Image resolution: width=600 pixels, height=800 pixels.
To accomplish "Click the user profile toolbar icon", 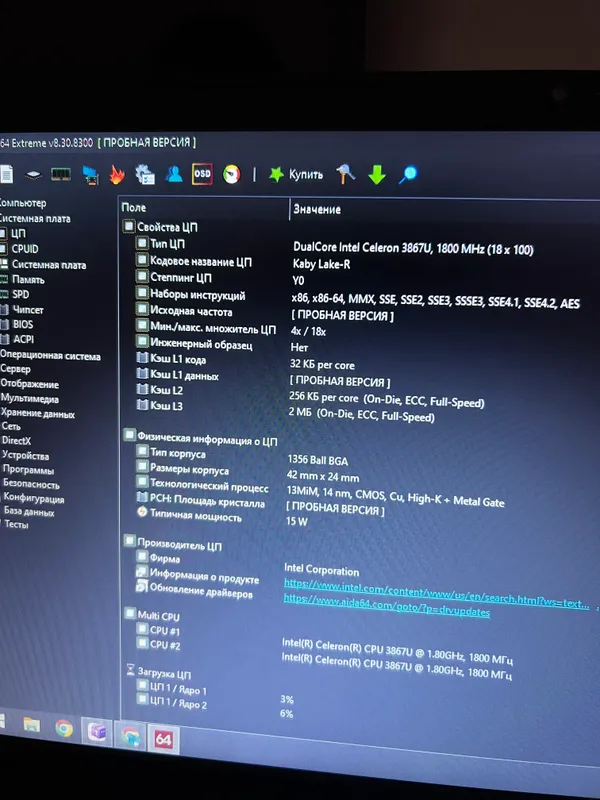I will tap(174, 174).
